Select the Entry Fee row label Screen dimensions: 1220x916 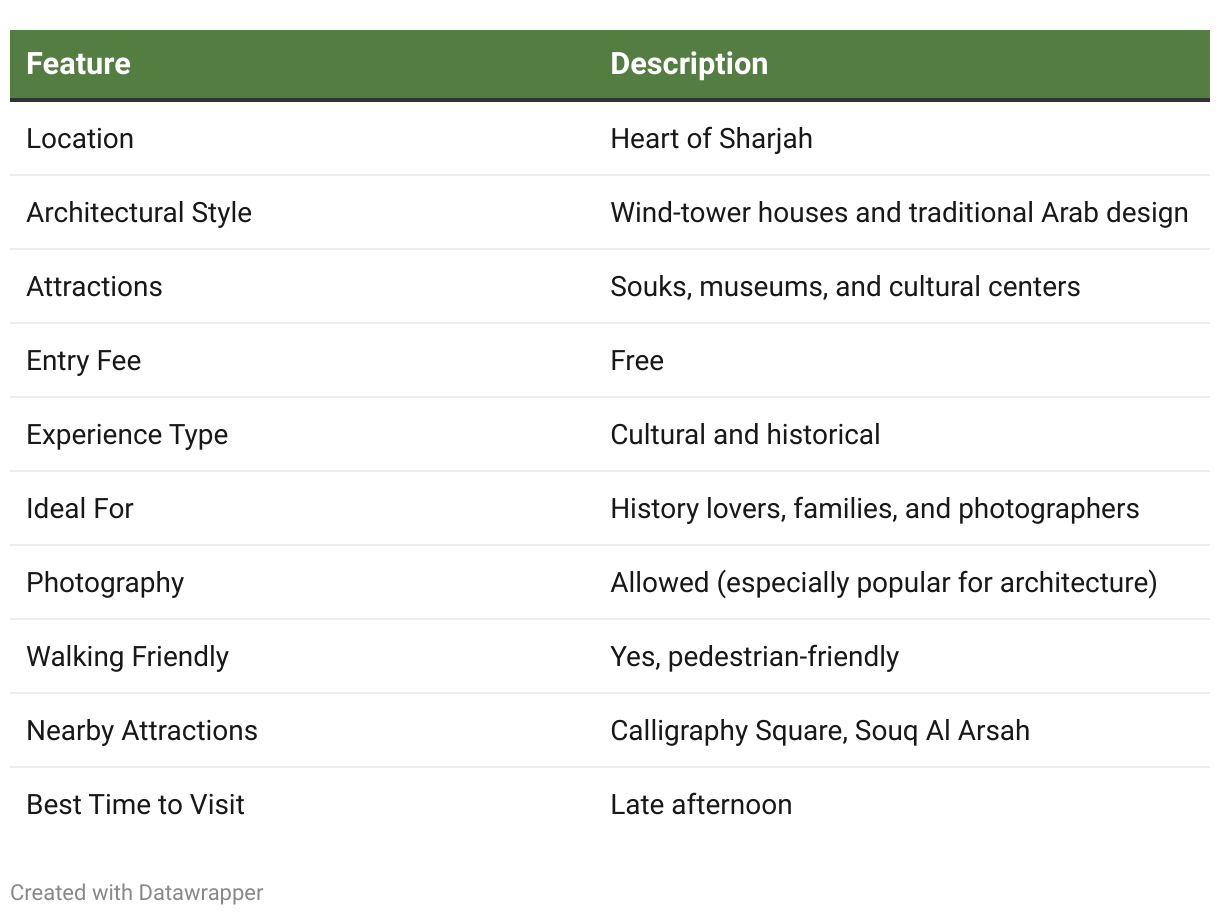click(84, 360)
